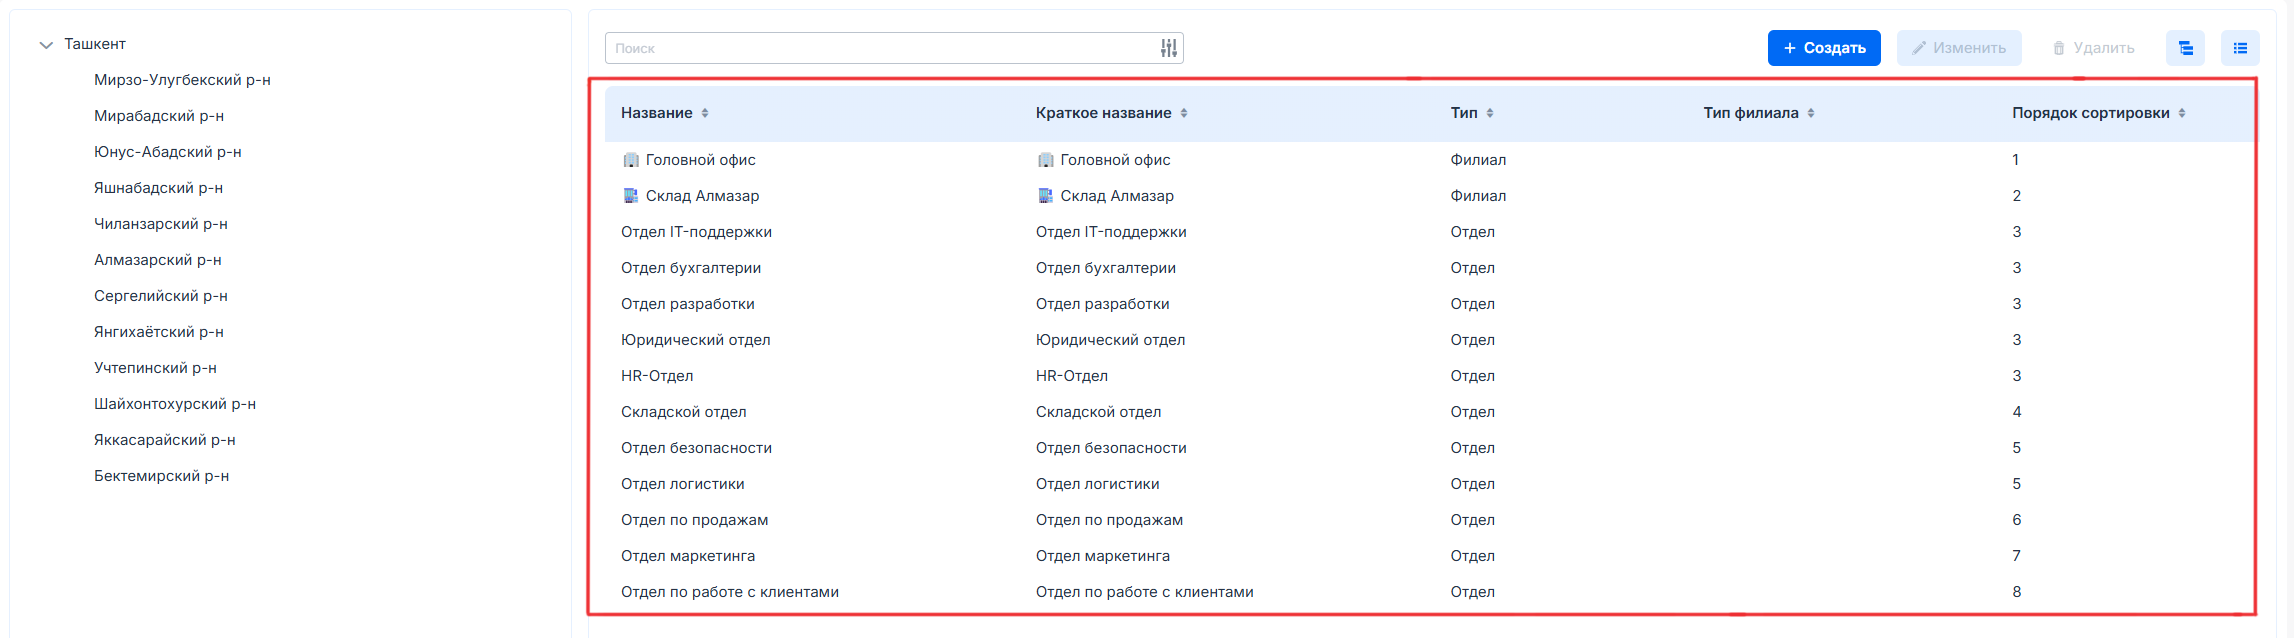Viewport: 2294px width, 638px height.
Task: Click sort order 1 cell
Action: coord(2016,160)
